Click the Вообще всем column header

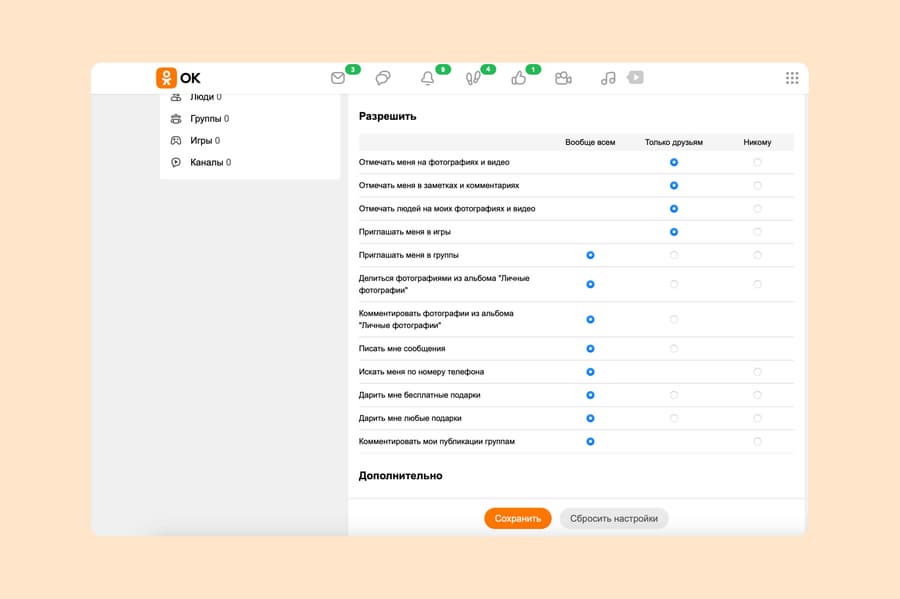pyautogui.click(x=590, y=142)
